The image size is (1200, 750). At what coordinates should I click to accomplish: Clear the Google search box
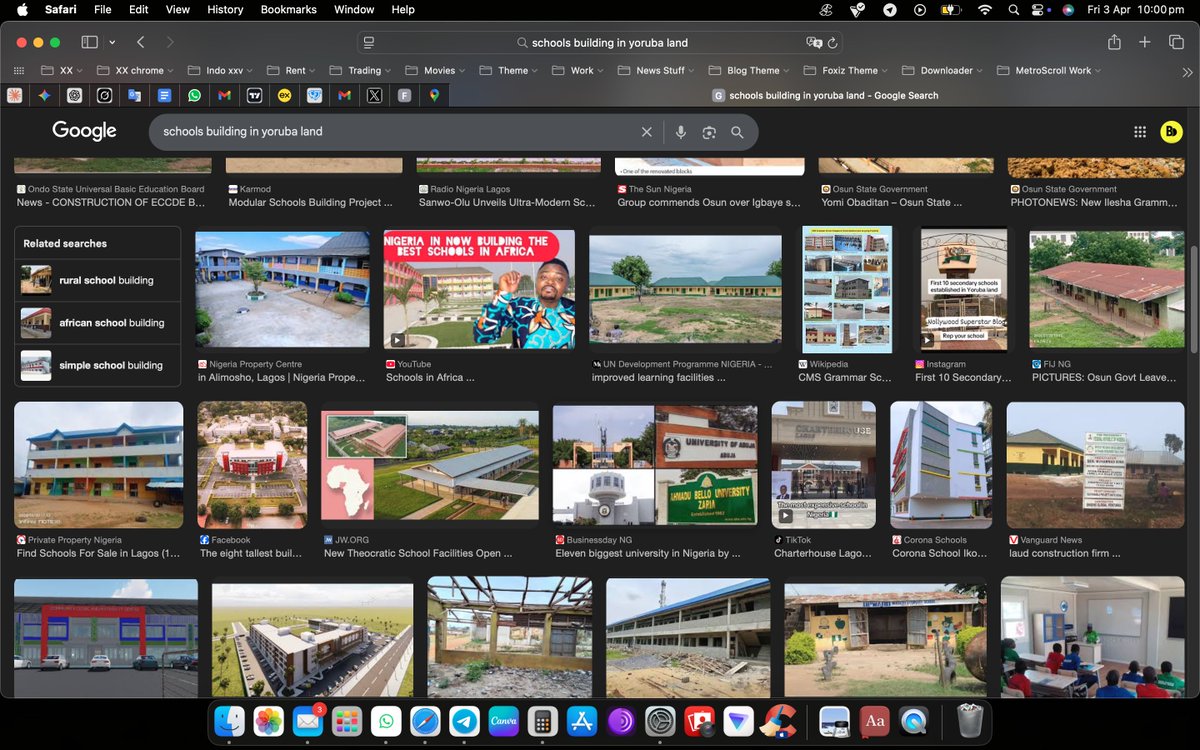[647, 132]
